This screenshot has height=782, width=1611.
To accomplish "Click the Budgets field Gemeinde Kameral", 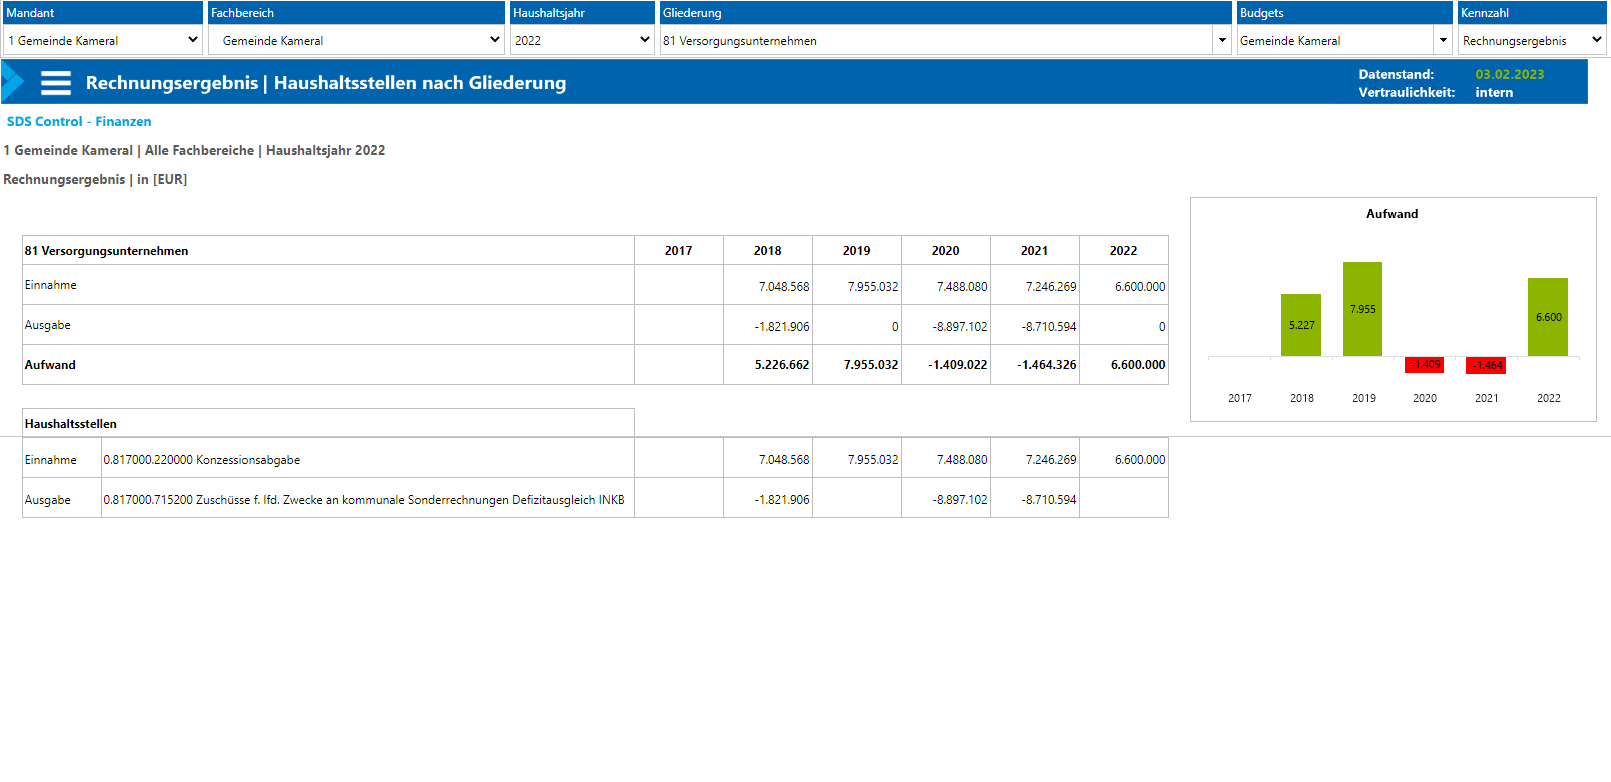I will point(1335,40).
